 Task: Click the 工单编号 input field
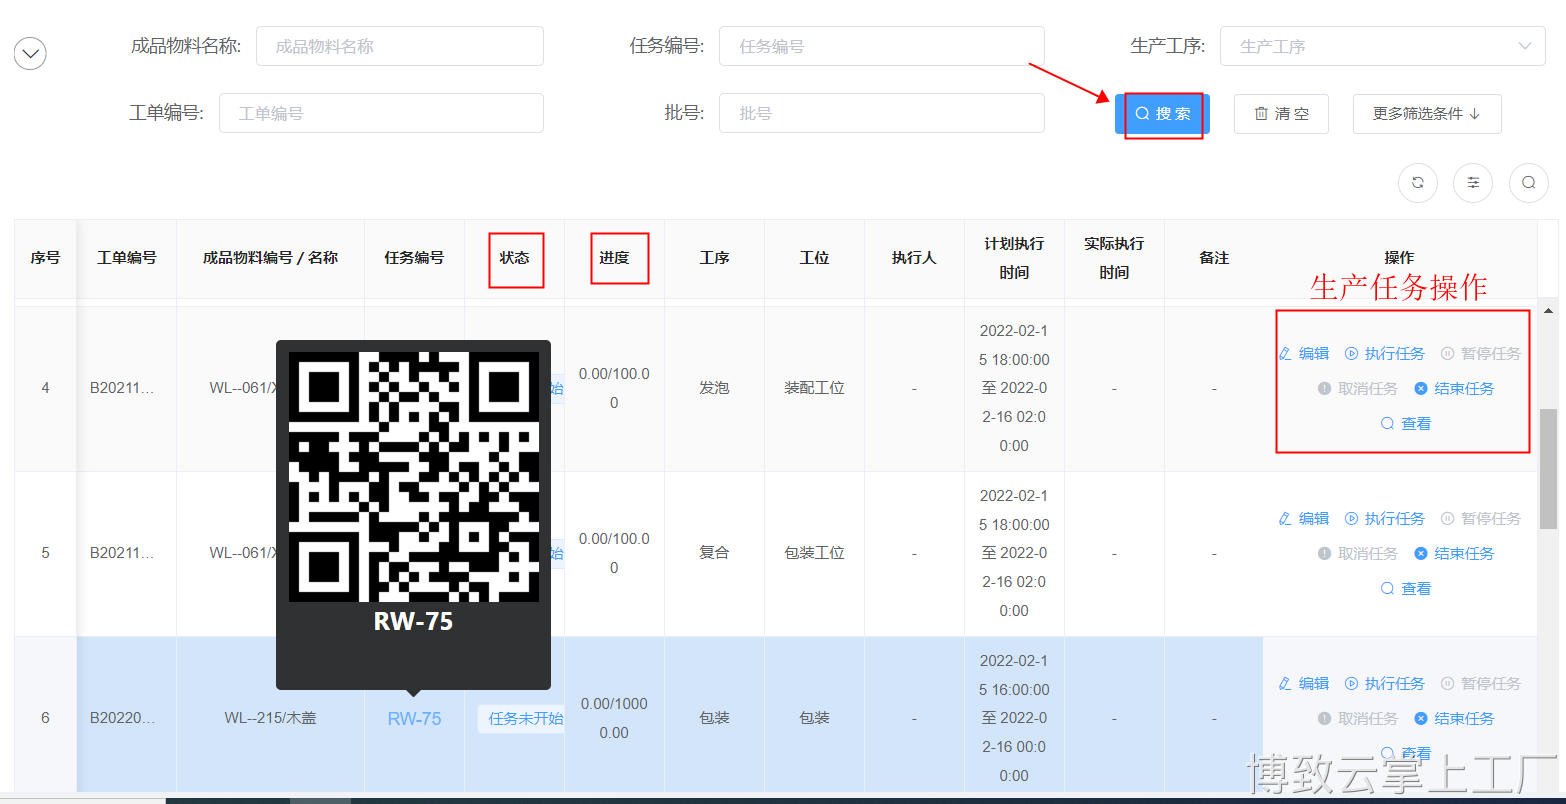click(x=381, y=113)
